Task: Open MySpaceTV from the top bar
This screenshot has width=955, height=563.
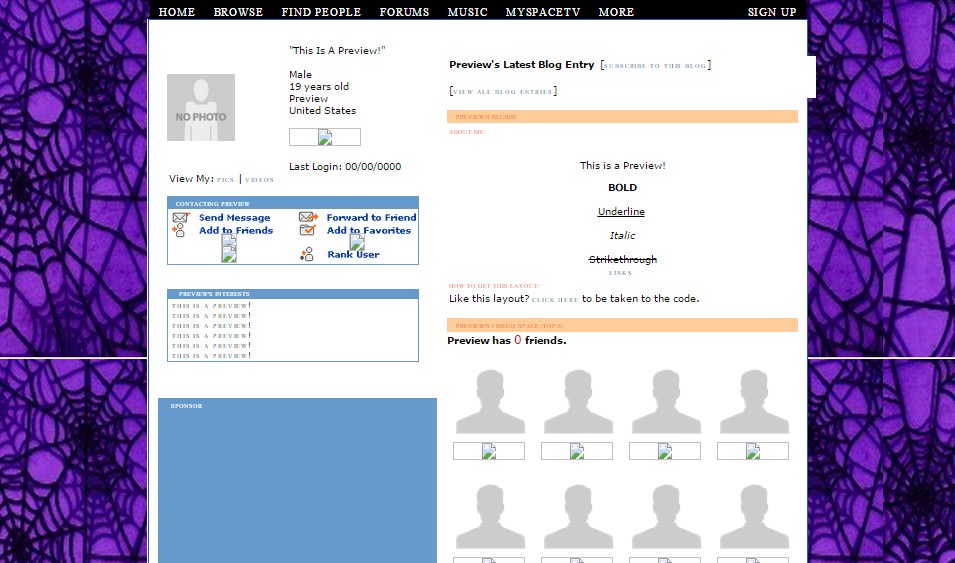Action: (x=543, y=12)
